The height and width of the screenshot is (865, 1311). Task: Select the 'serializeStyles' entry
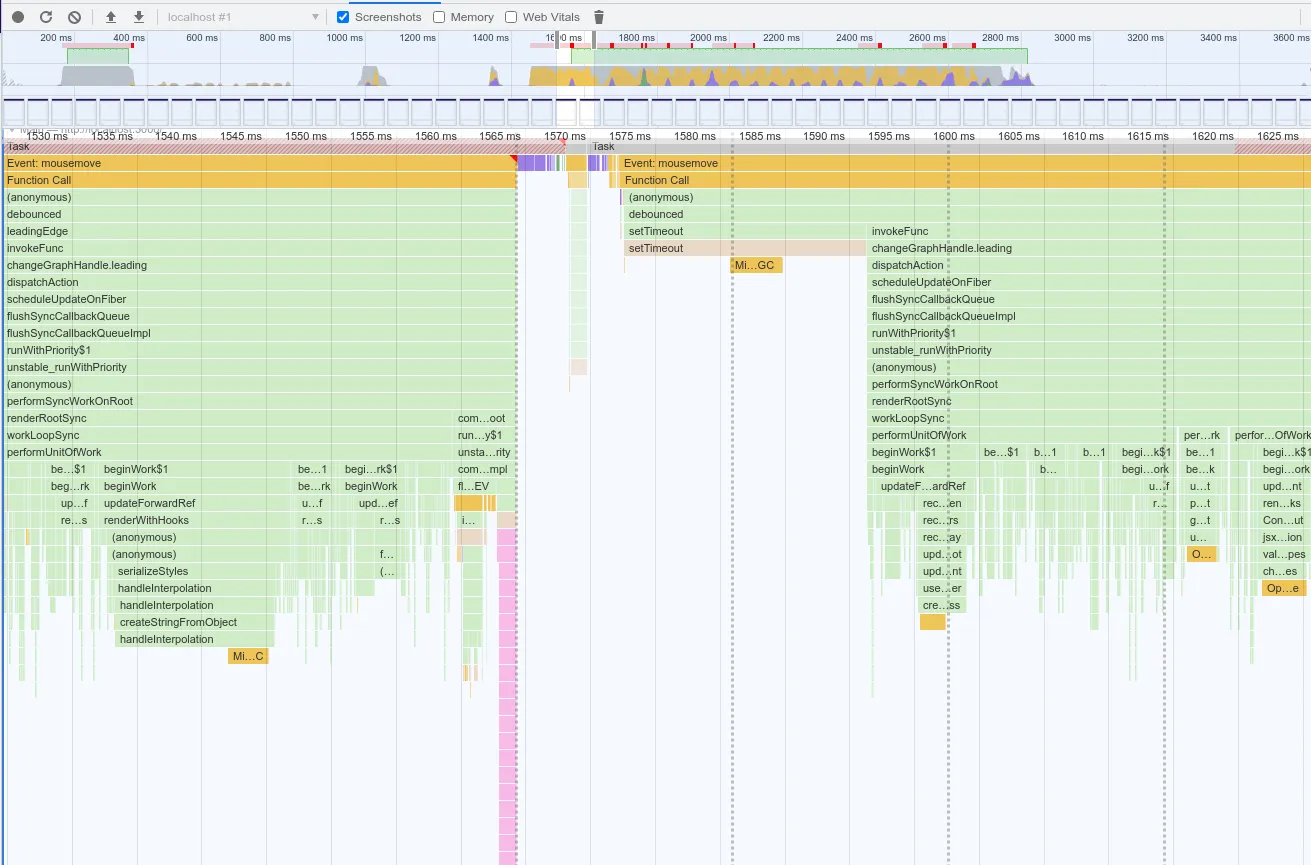pyautogui.click(x=196, y=571)
